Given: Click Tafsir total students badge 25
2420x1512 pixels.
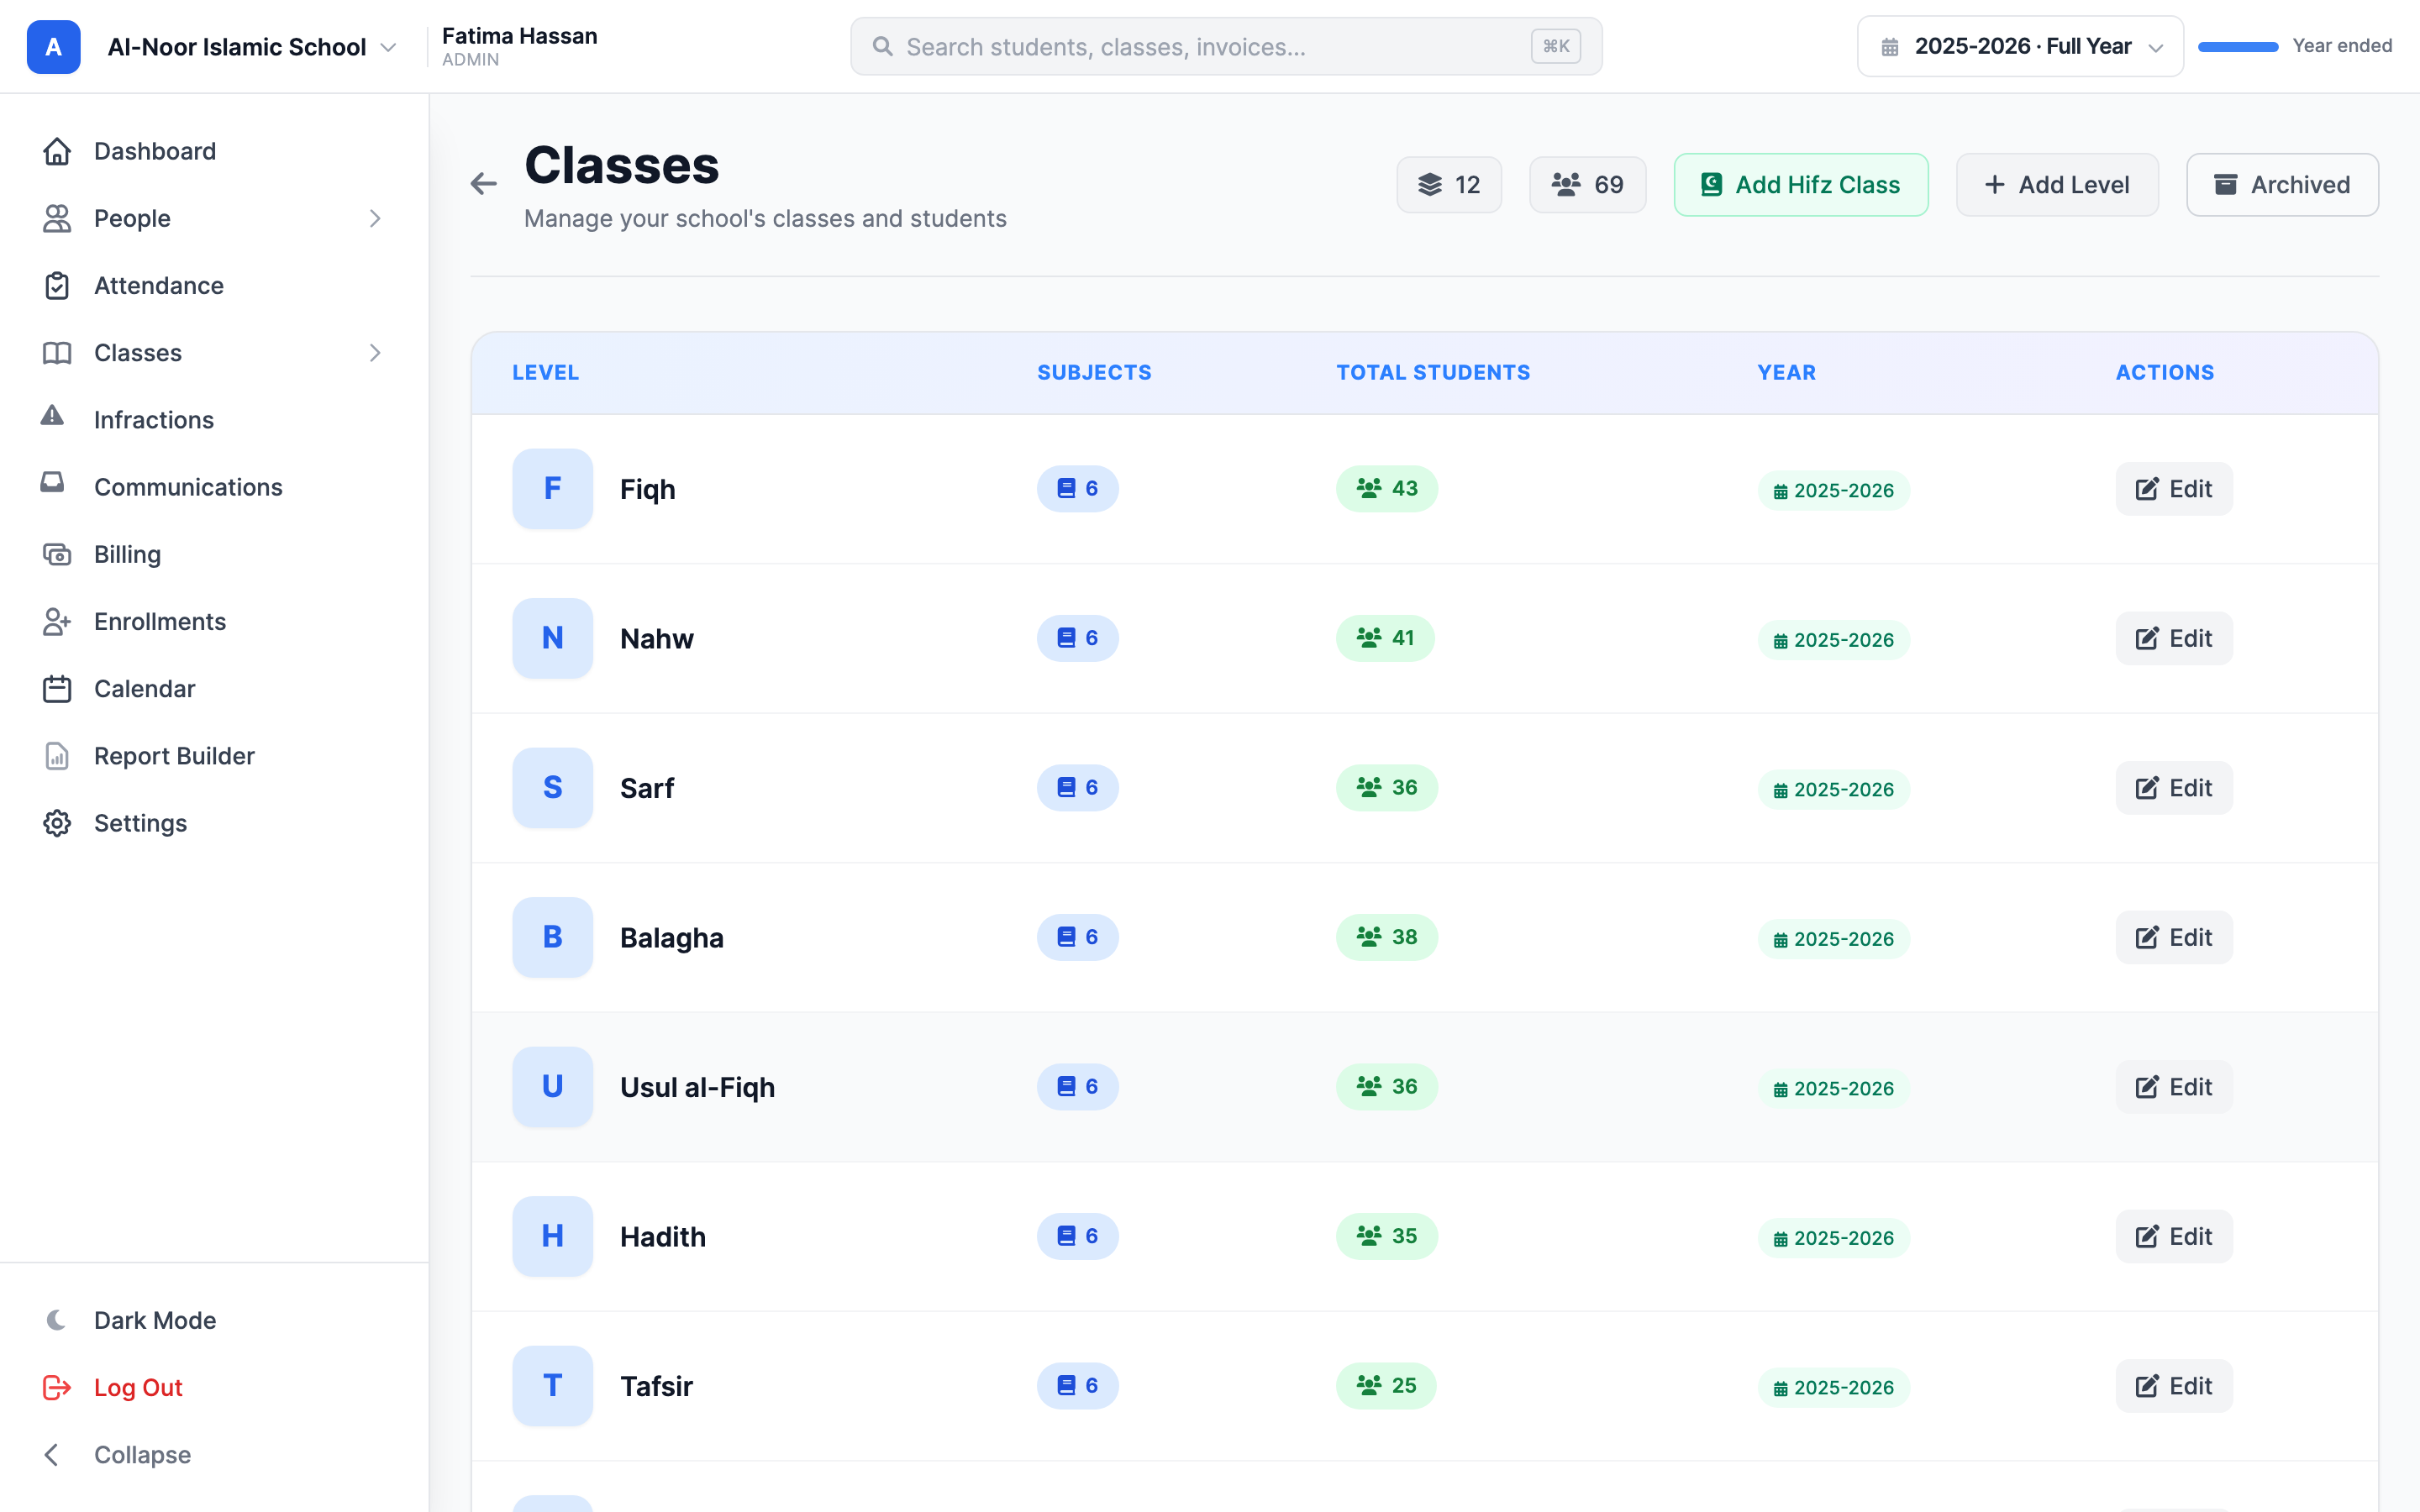Looking at the screenshot, I should pos(1386,1385).
